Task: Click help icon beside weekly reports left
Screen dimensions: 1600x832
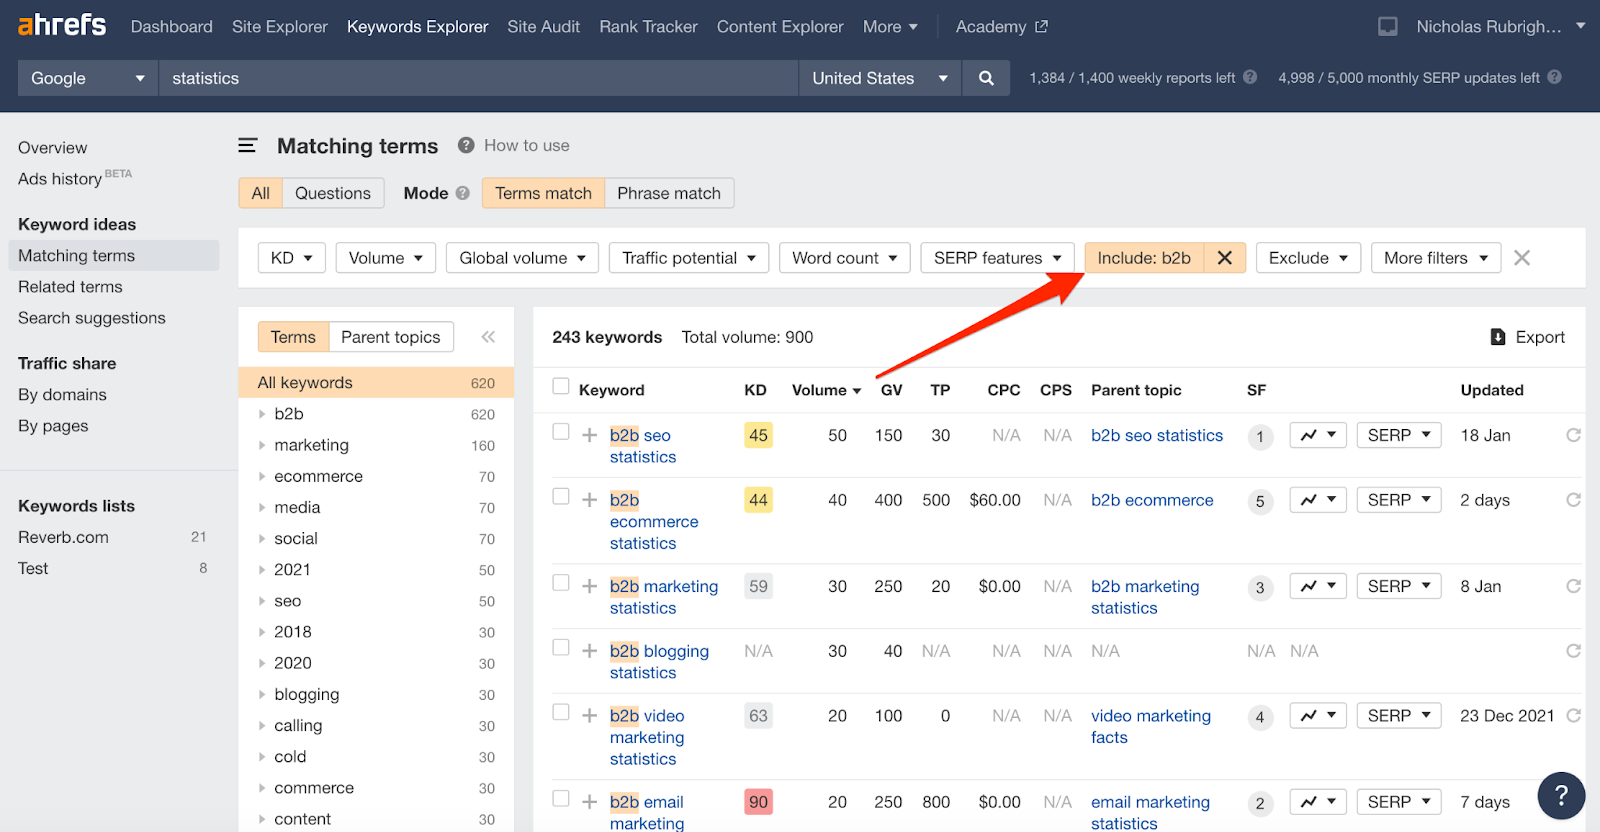Action: click(x=1250, y=77)
